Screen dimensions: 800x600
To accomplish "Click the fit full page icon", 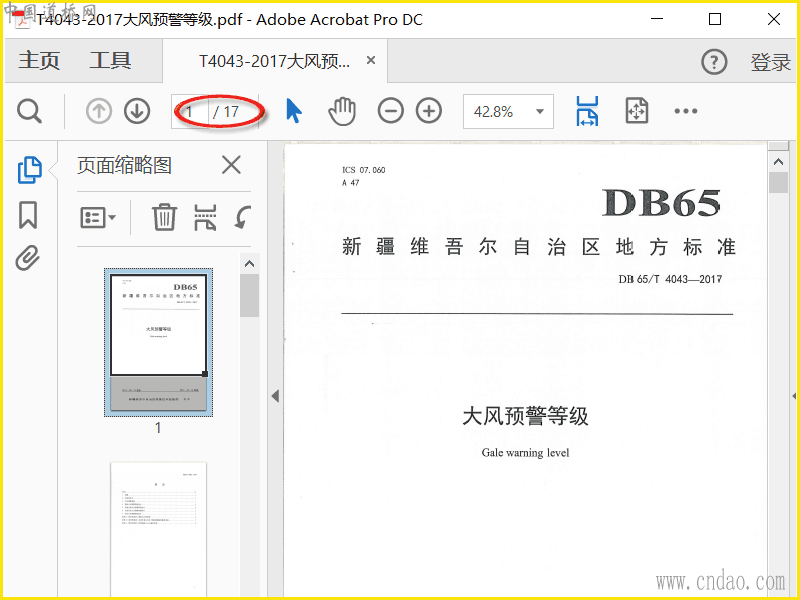I will pyautogui.click(x=637, y=111).
